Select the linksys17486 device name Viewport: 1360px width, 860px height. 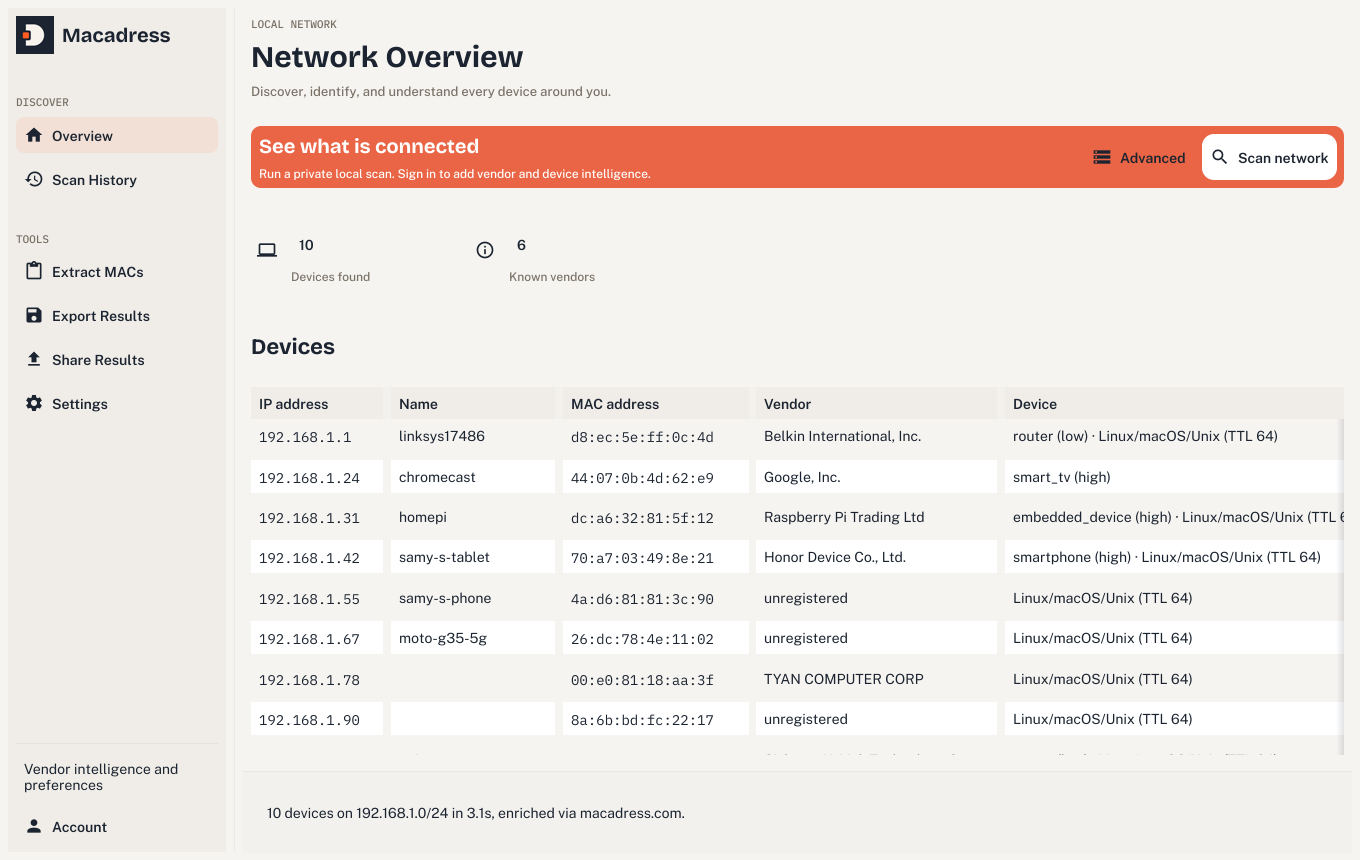coord(442,436)
